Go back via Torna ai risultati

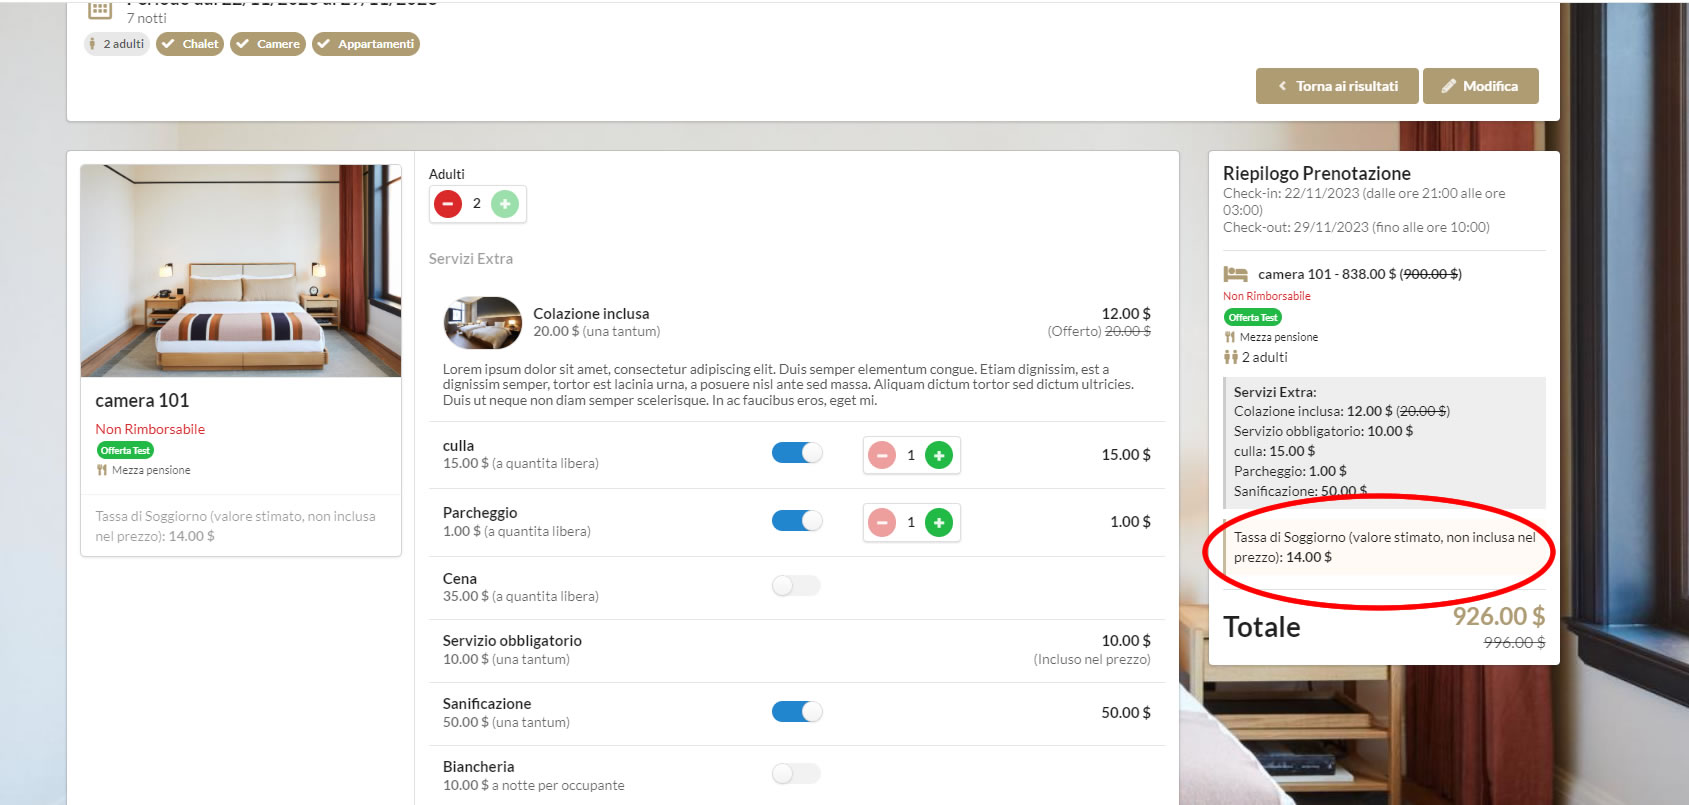click(1337, 86)
